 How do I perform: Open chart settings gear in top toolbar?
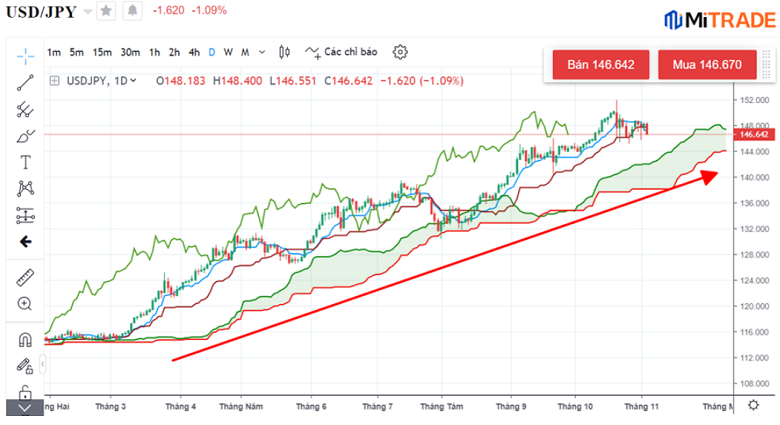(x=400, y=52)
